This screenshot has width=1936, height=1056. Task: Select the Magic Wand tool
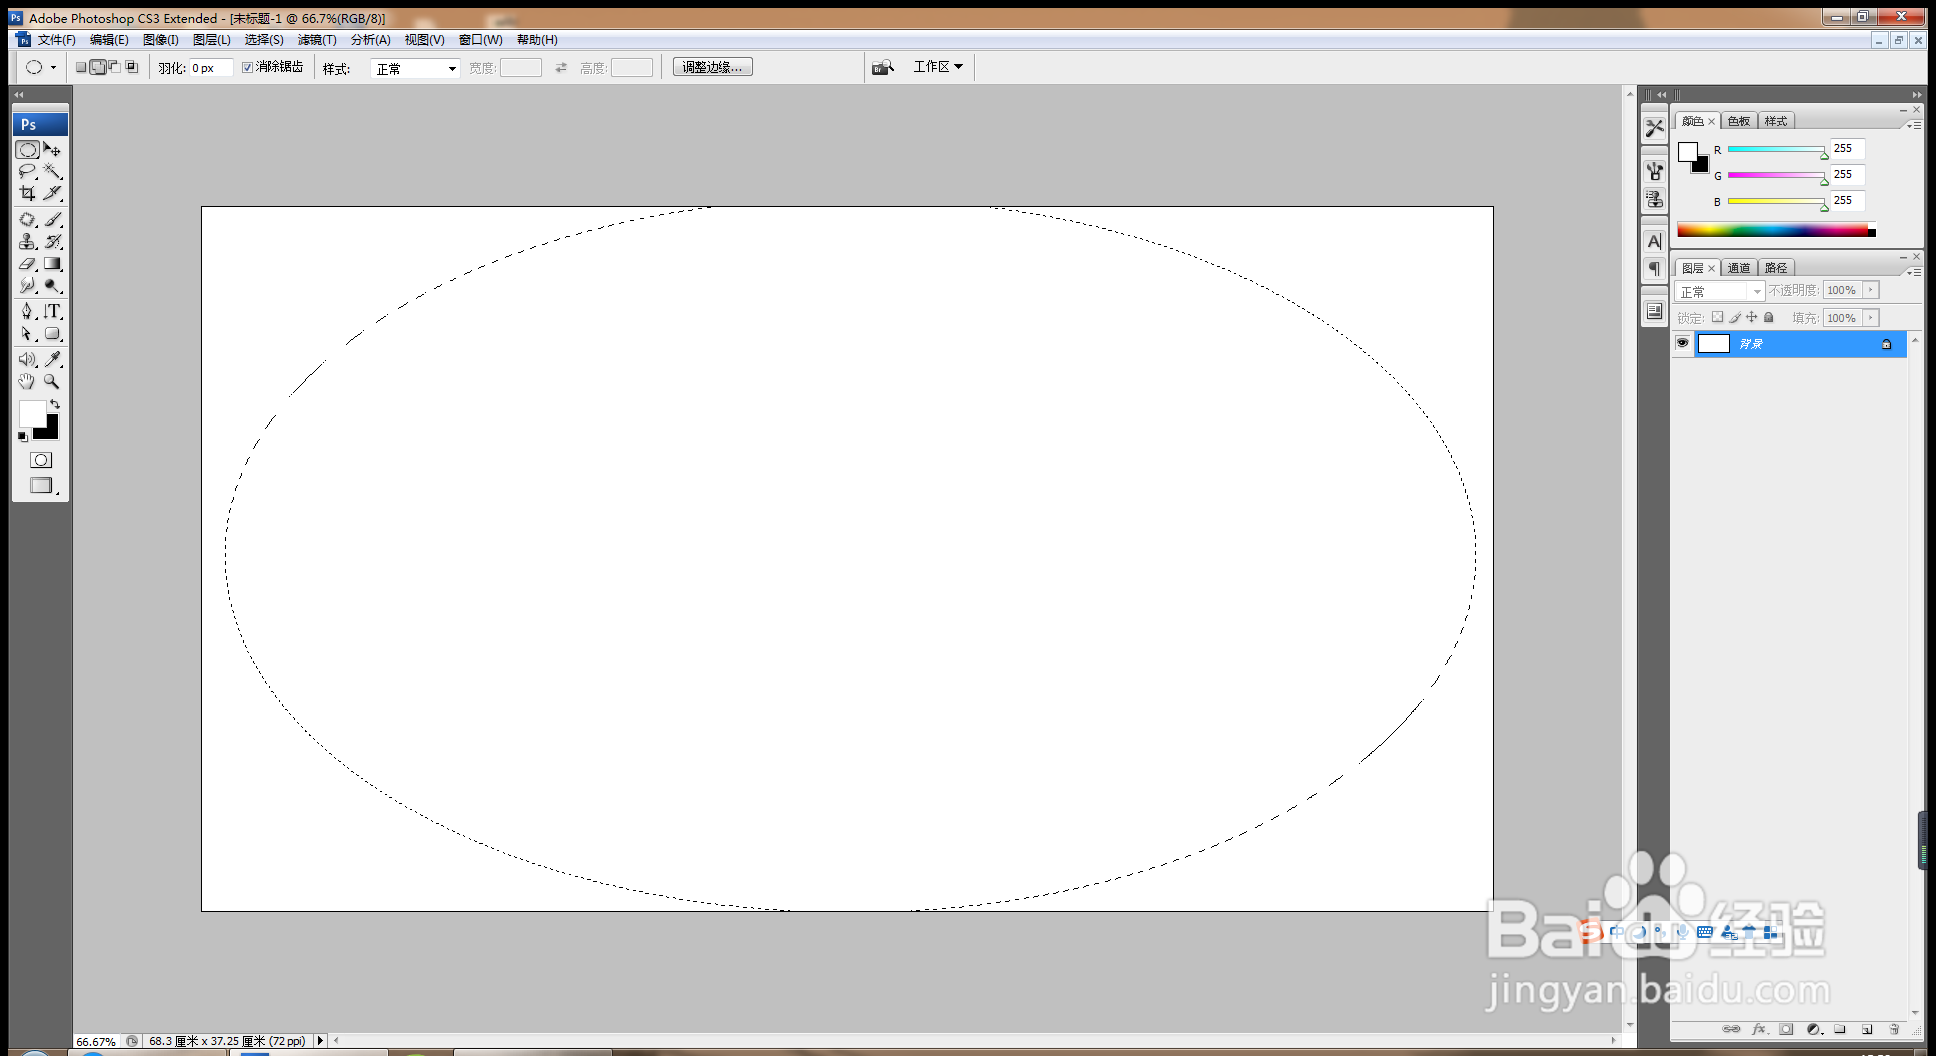53,172
